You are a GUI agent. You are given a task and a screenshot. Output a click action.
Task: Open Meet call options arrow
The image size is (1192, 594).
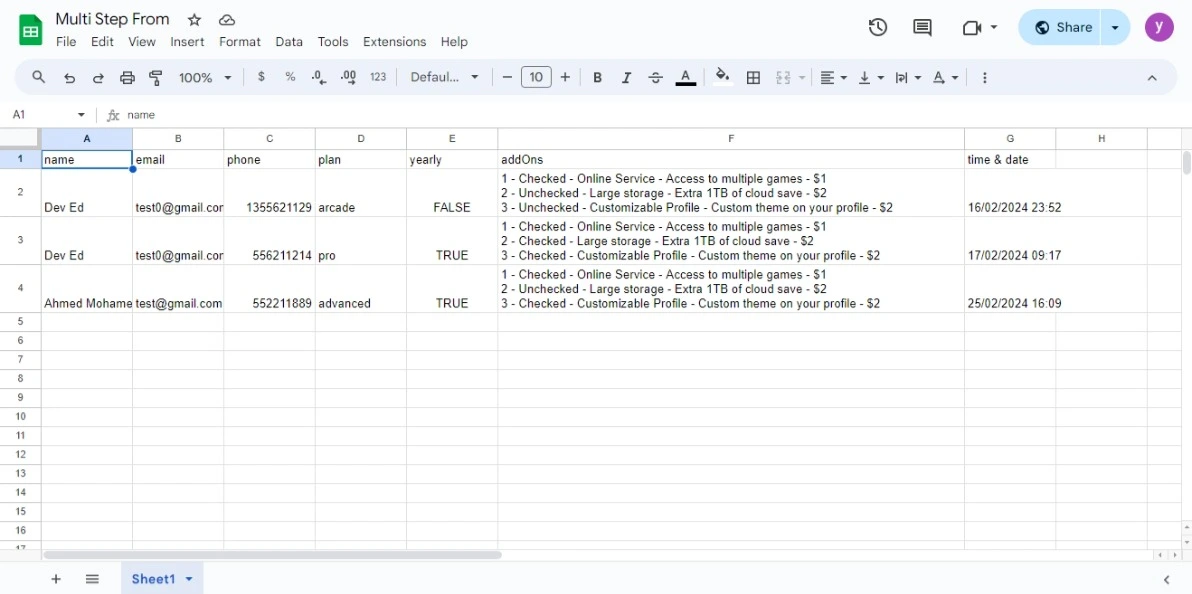pos(994,27)
